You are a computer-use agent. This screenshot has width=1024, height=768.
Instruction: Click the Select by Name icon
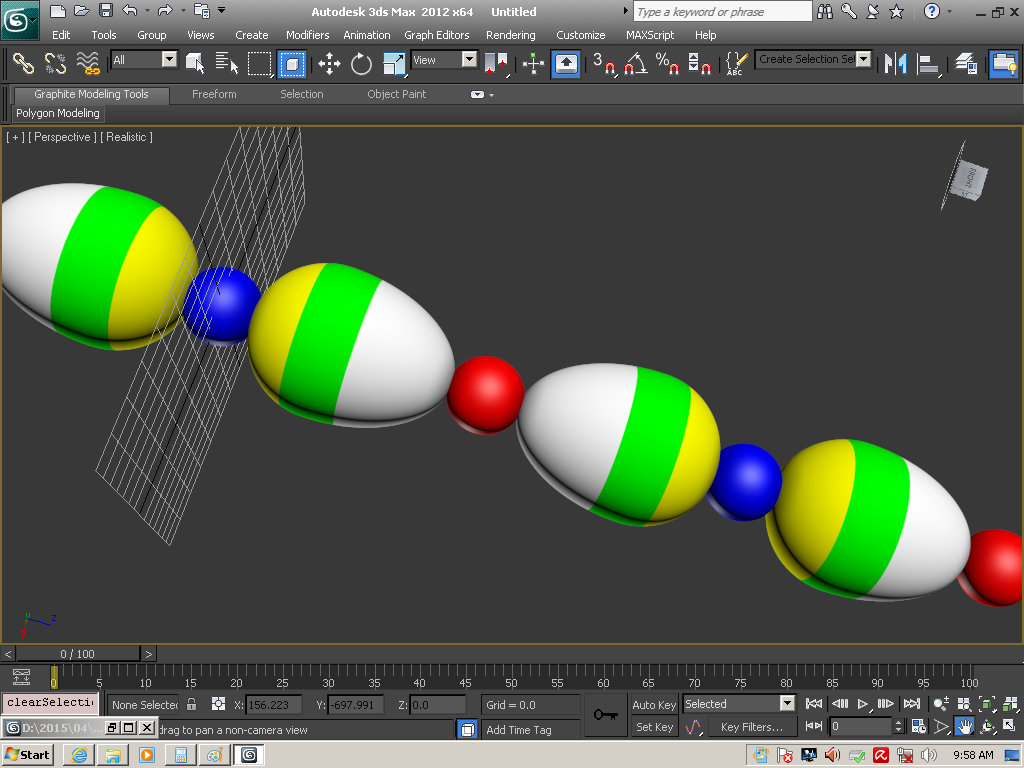point(227,64)
